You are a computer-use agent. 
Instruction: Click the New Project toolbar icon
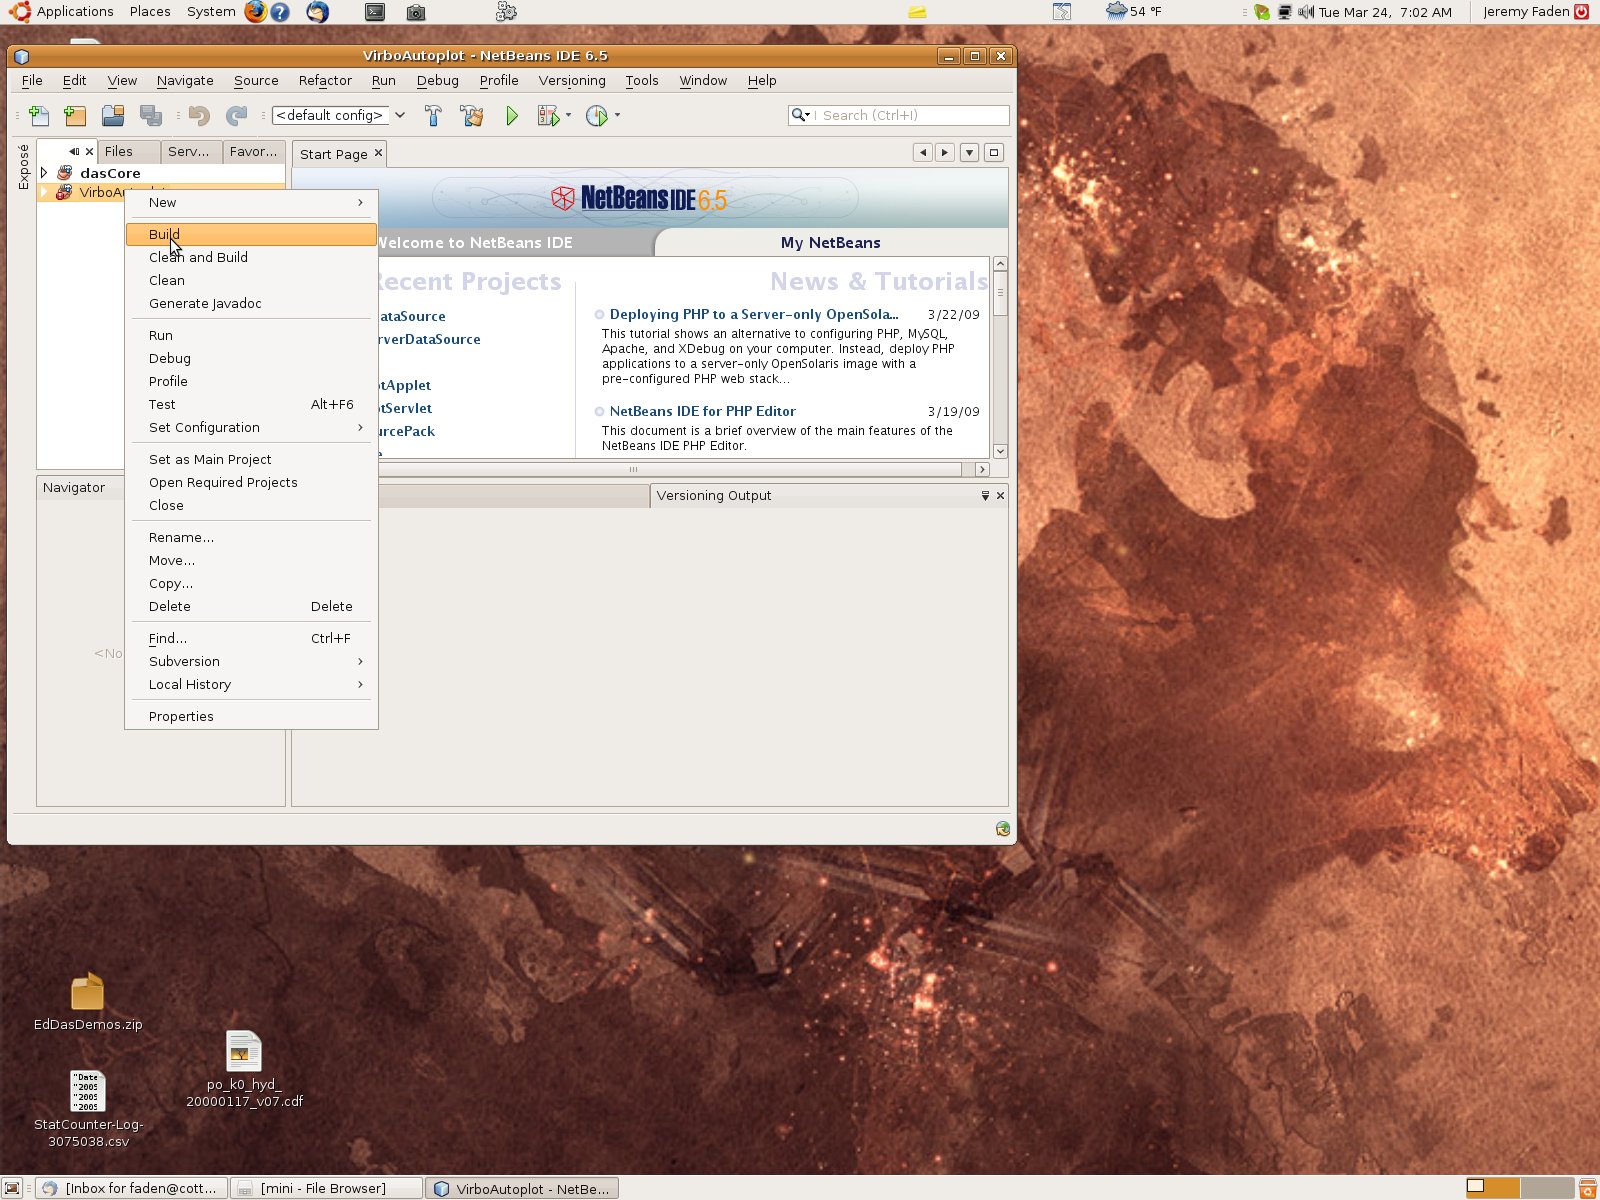tap(75, 115)
